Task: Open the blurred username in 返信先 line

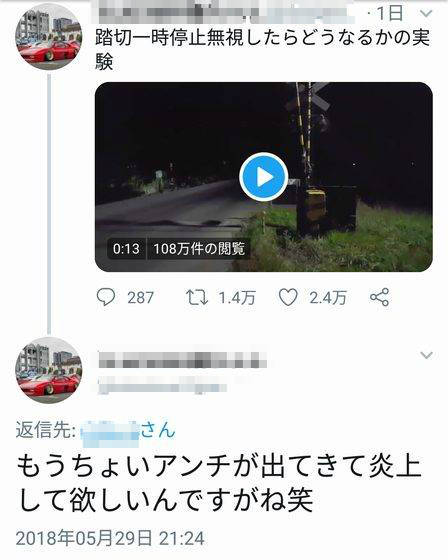Action: click(x=110, y=434)
